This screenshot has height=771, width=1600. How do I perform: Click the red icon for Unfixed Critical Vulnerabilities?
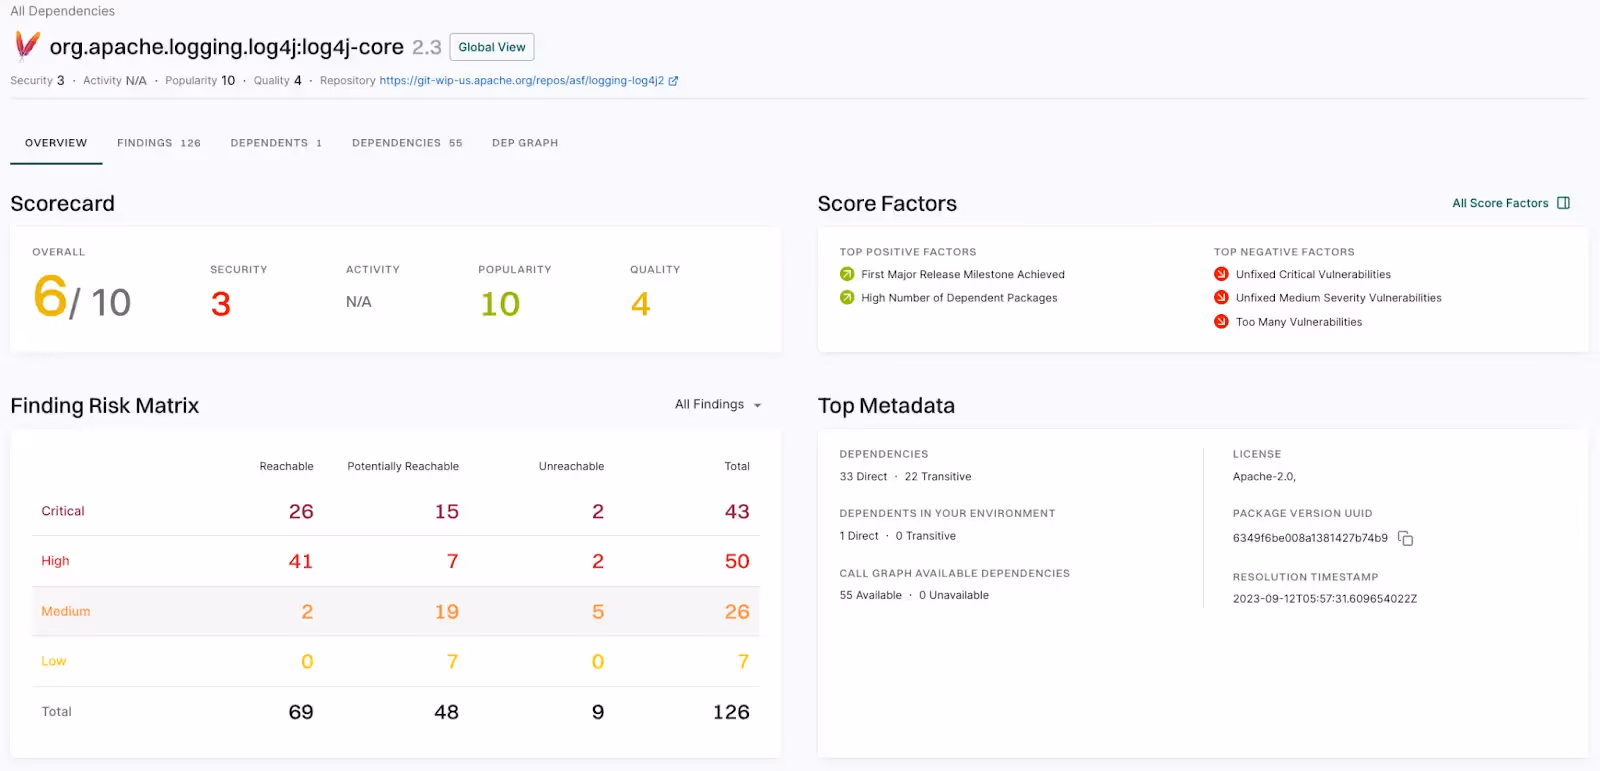(x=1221, y=274)
